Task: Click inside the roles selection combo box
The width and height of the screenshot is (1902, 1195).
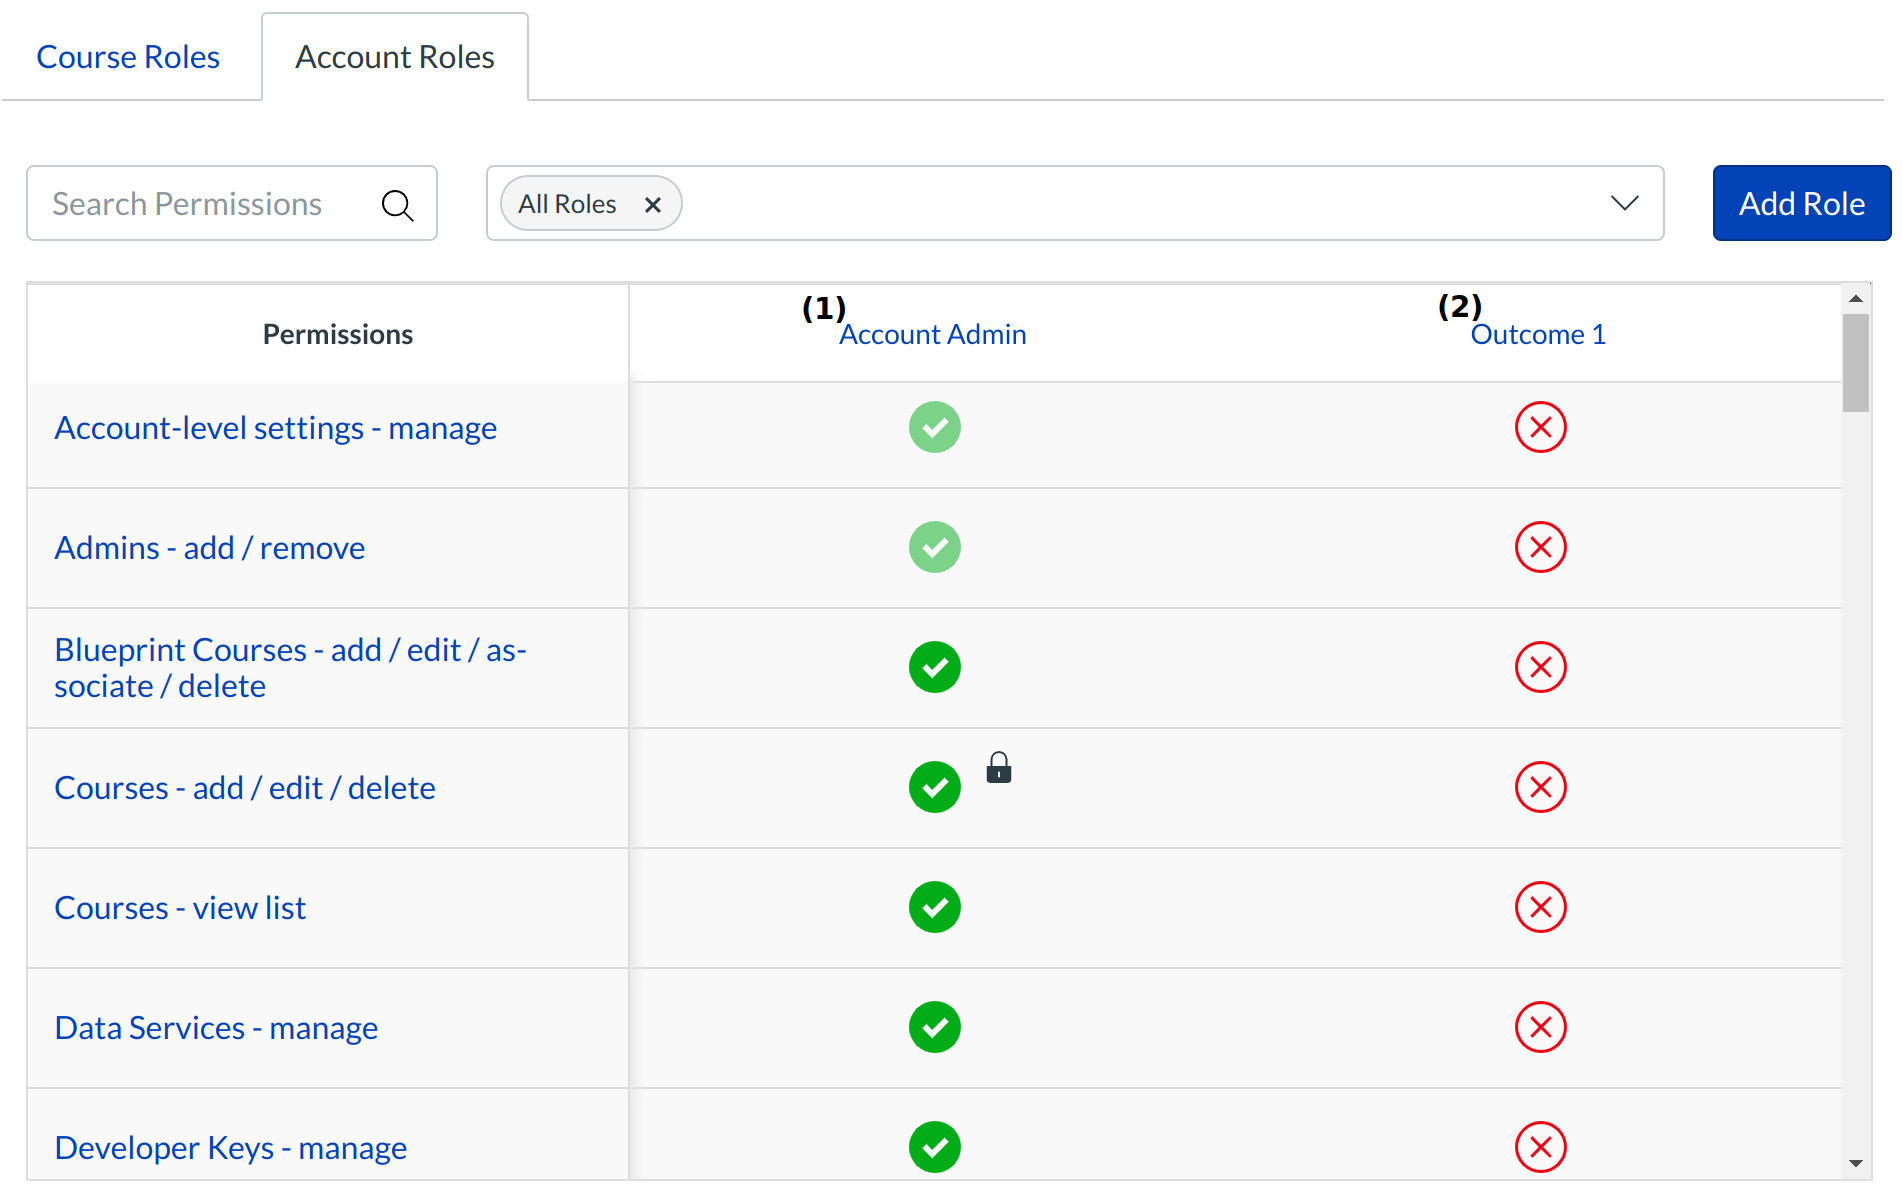Action: [x=1100, y=203]
